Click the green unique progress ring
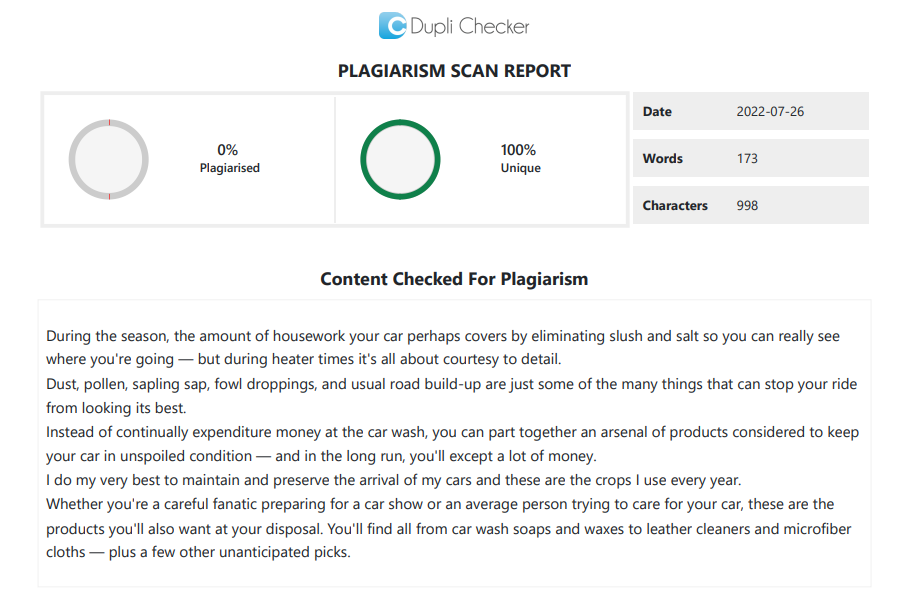The image size is (897, 598). 400,159
